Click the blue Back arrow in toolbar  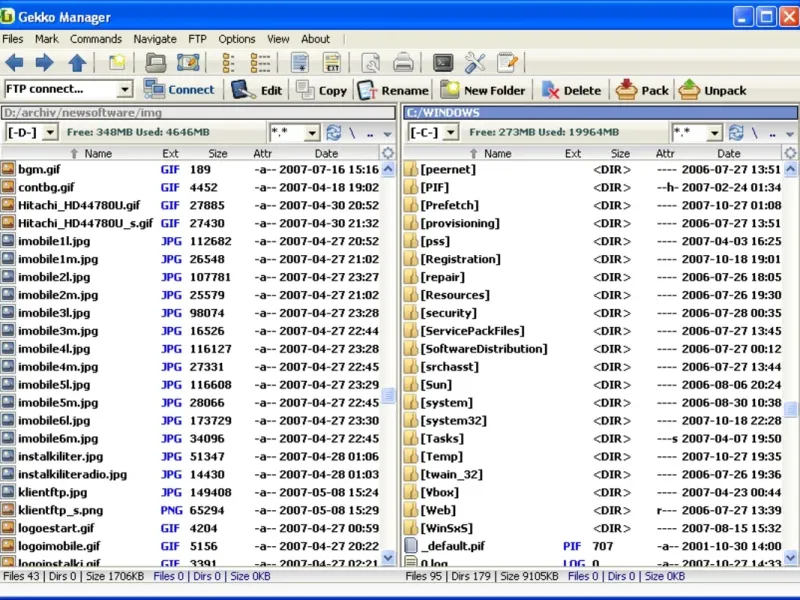pos(14,63)
